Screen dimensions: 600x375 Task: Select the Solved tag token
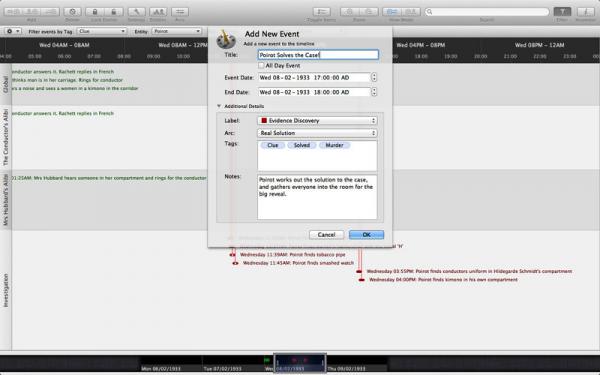302,145
